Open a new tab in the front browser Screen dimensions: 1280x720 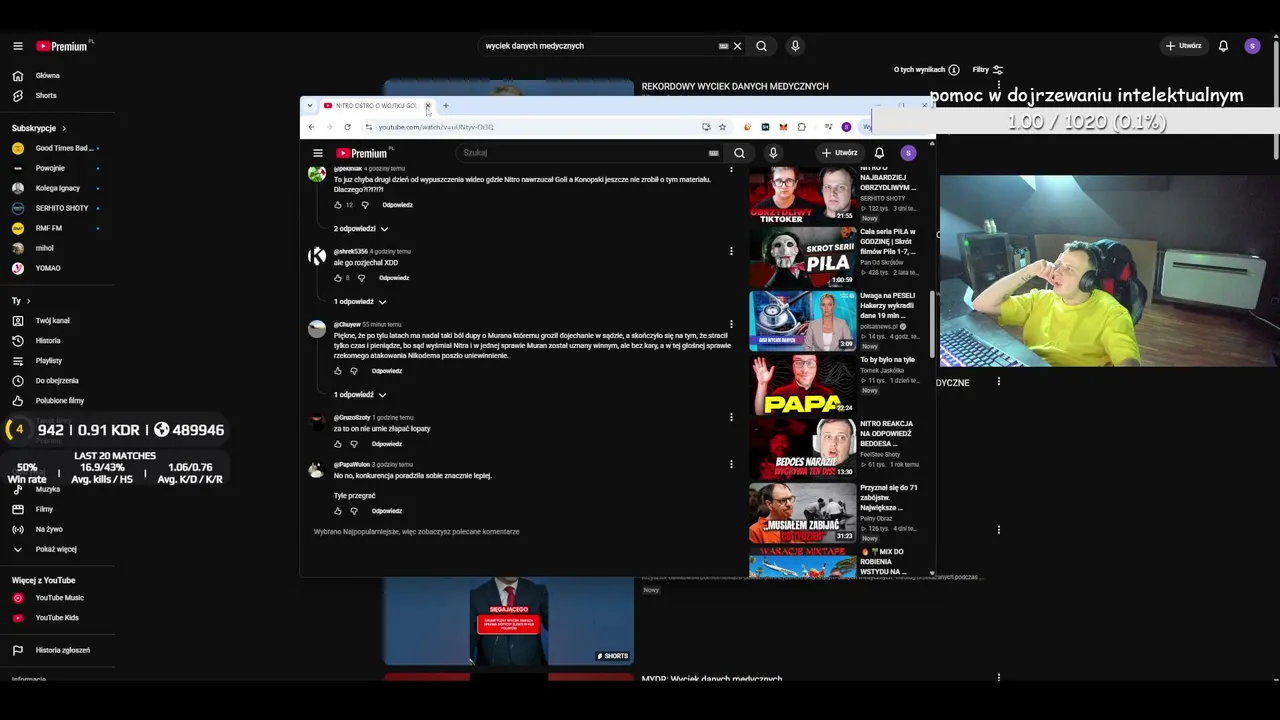(x=446, y=106)
